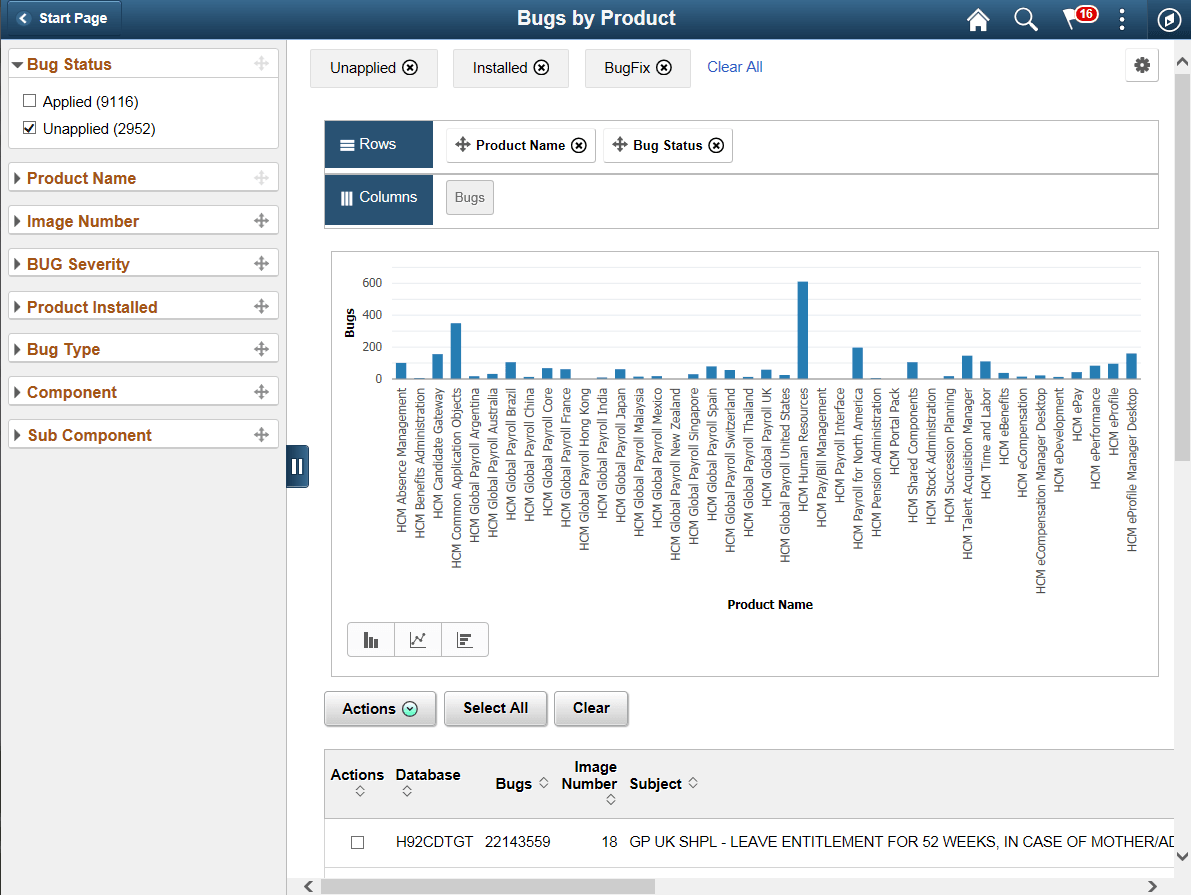Open the NavBar compass icon
Screen dimensions: 1191x895
coord(1168,19)
